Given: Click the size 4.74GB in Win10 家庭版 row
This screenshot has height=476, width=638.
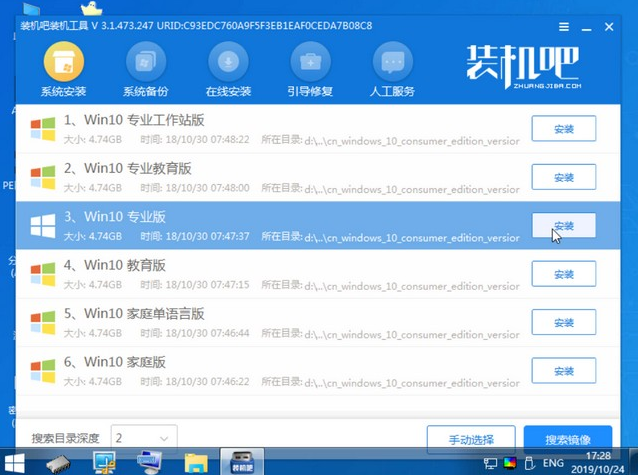Looking at the screenshot, I should click(105, 382).
